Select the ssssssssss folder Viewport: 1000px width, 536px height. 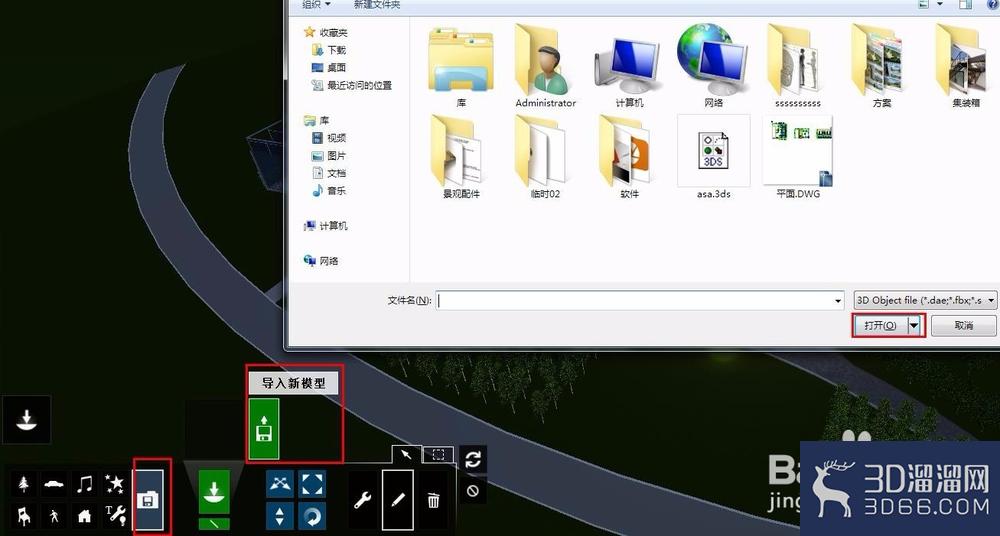798,66
